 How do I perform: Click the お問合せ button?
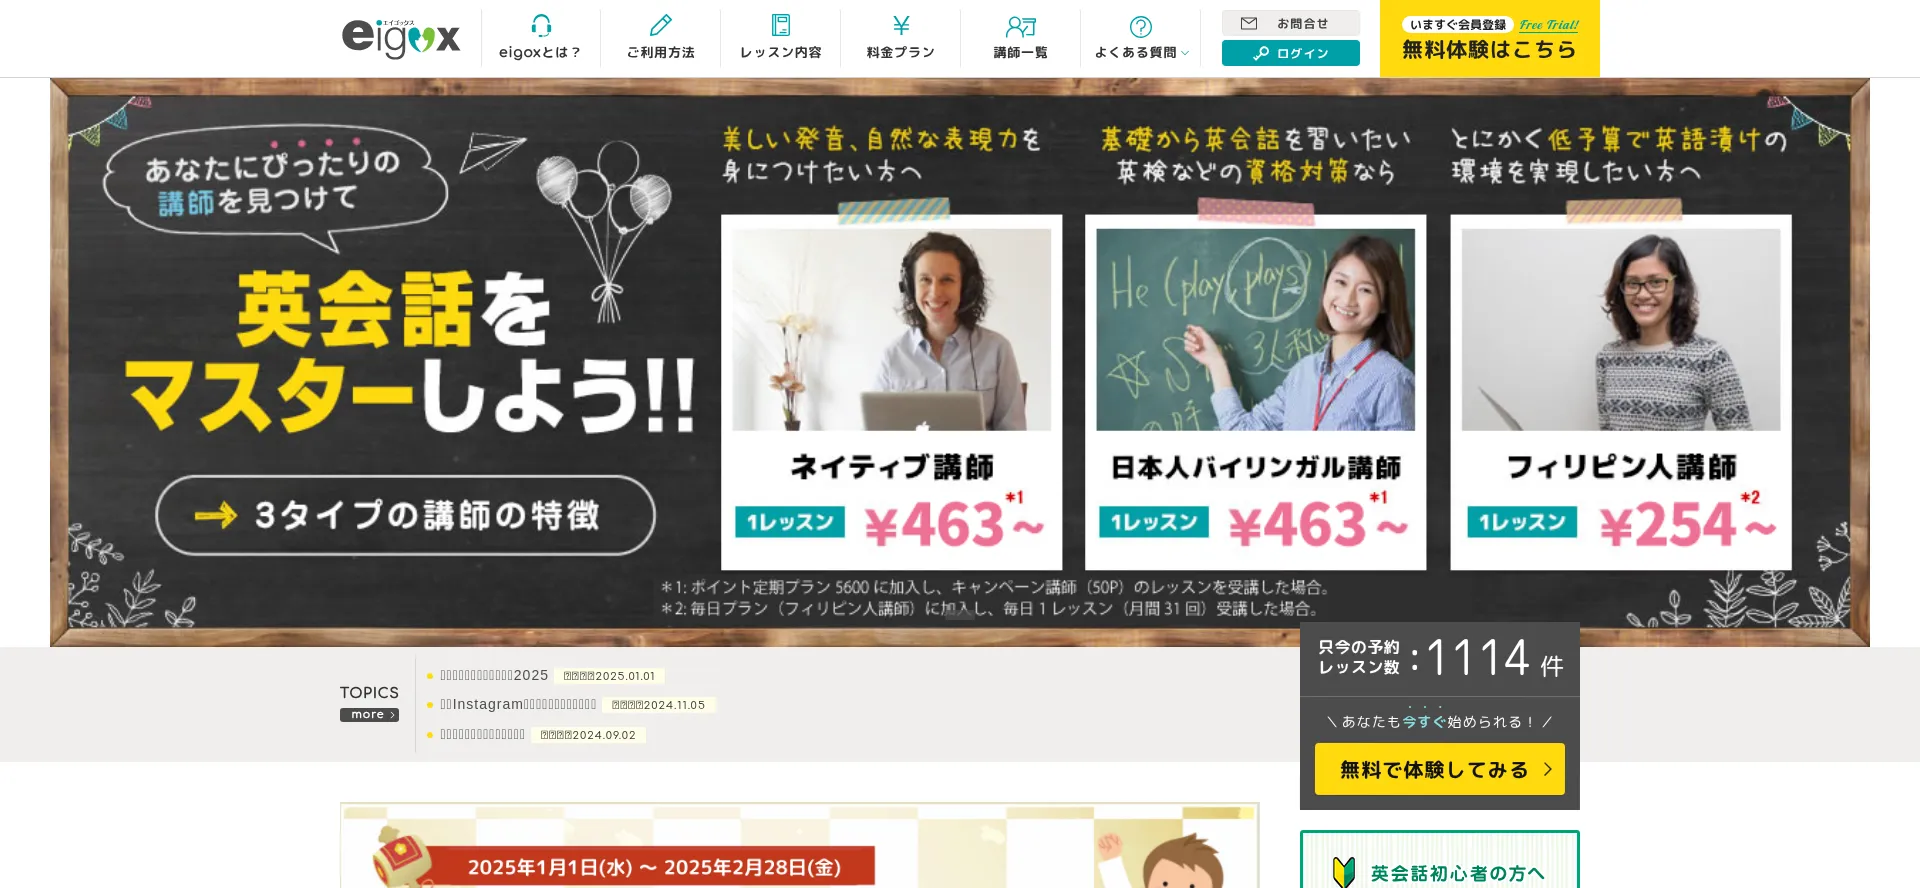click(1291, 23)
